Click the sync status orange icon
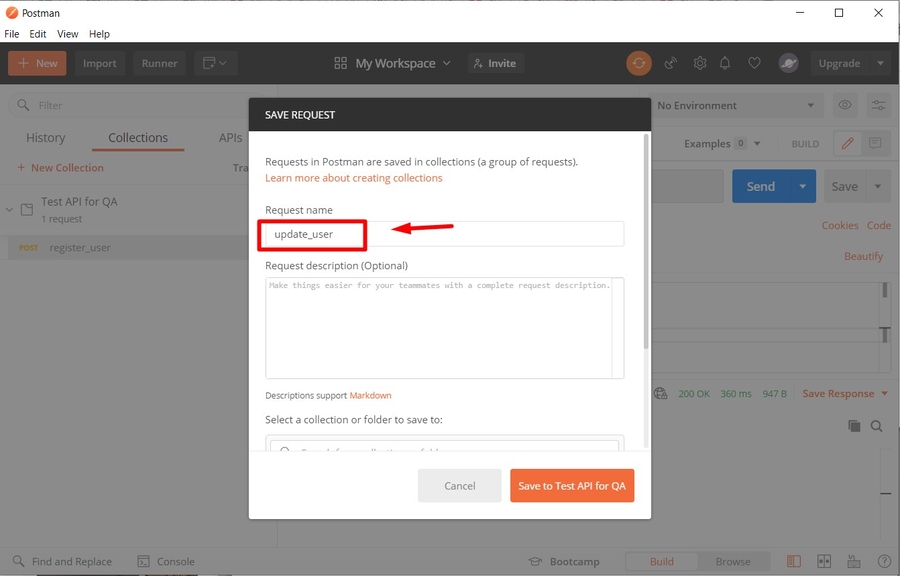Viewport: 900px width, 576px height. click(x=639, y=63)
